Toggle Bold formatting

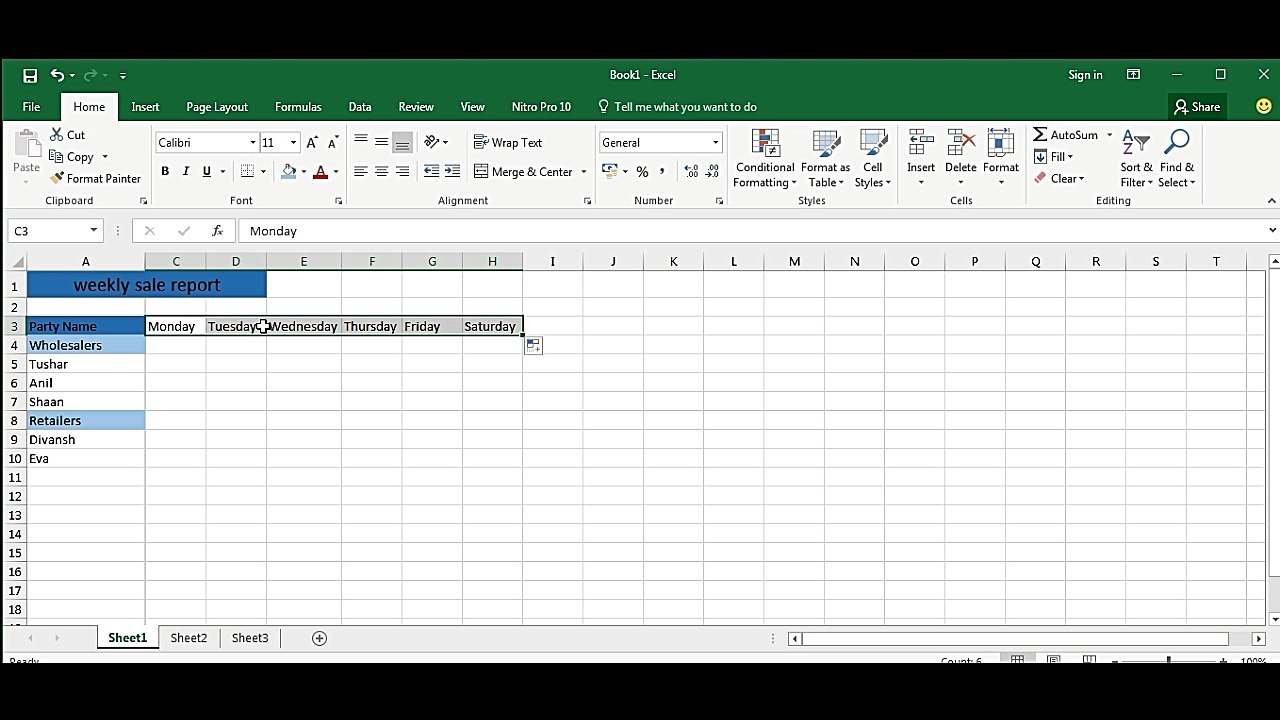click(165, 172)
